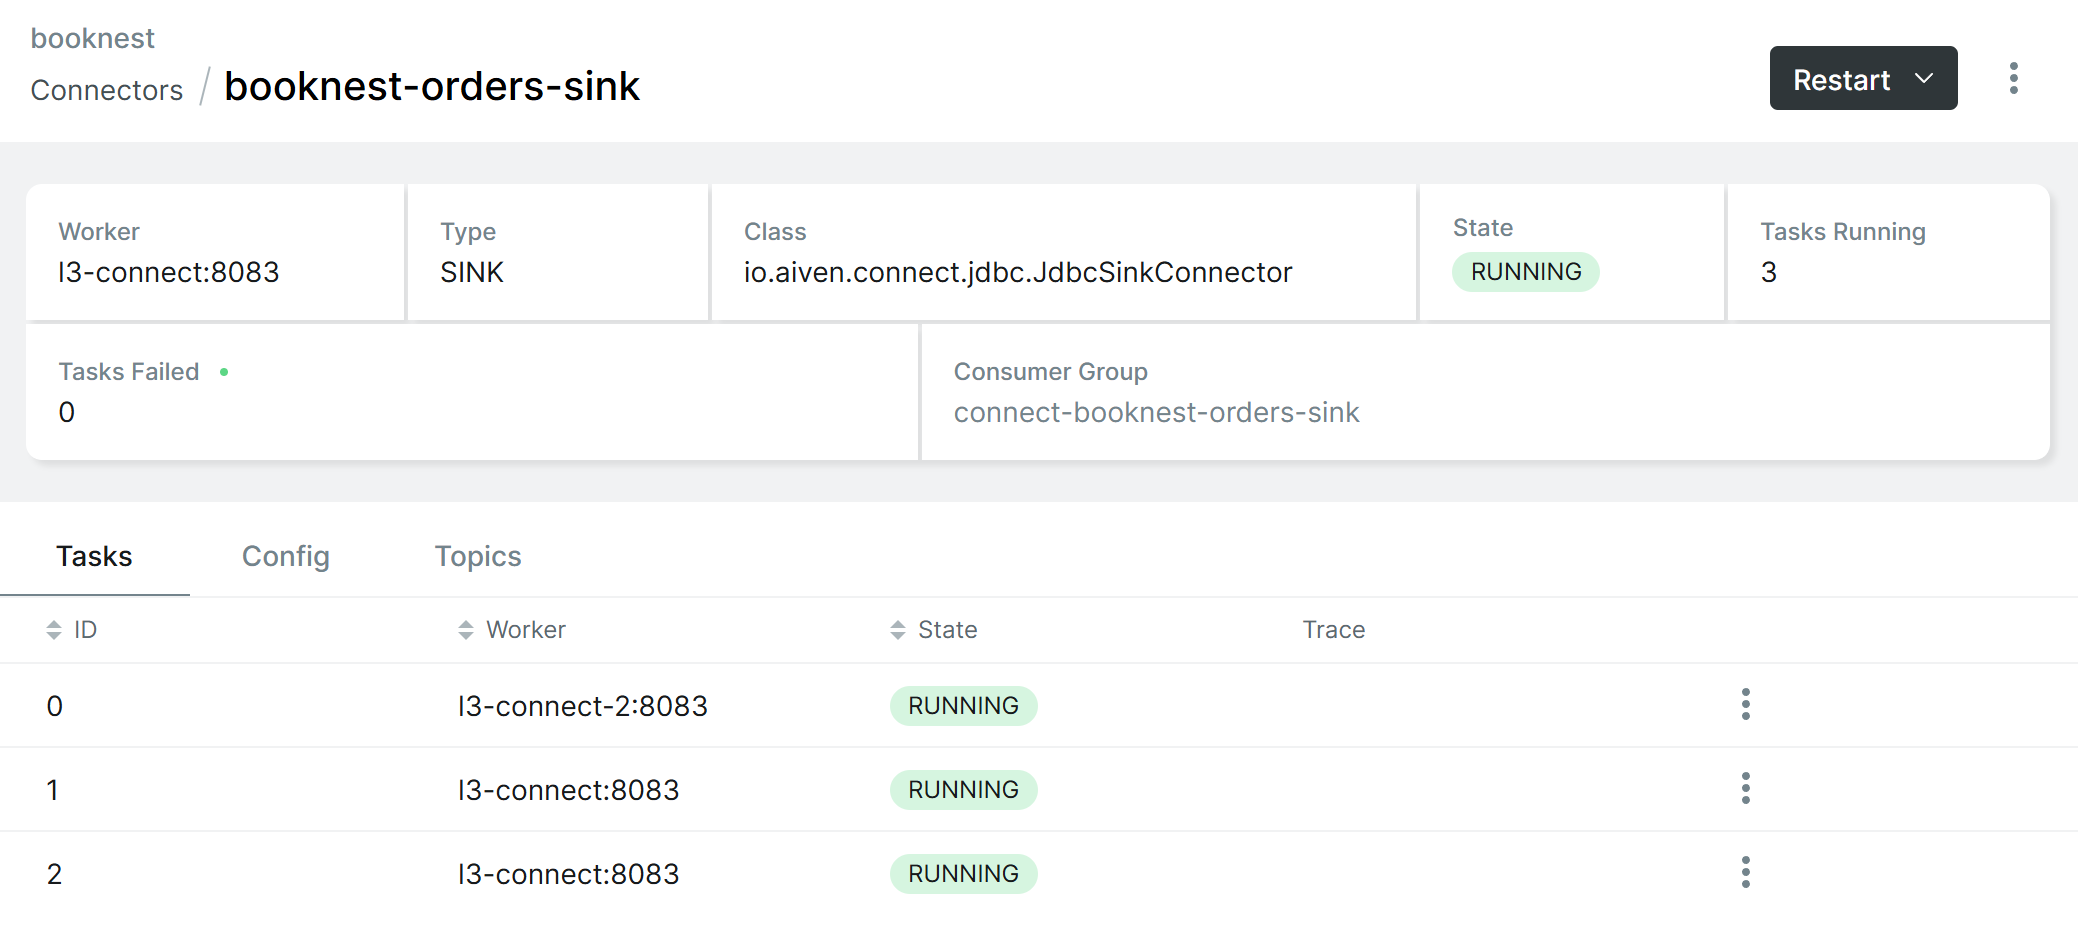Sort tasks by the State column

pyautogui.click(x=934, y=630)
